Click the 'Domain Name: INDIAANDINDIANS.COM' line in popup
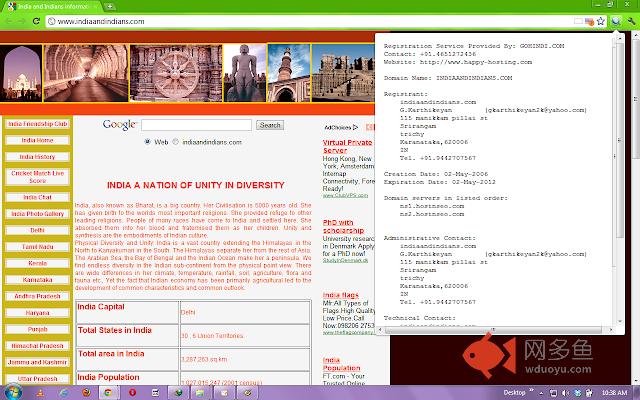Viewport: 640px width, 400px height. [448, 78]
